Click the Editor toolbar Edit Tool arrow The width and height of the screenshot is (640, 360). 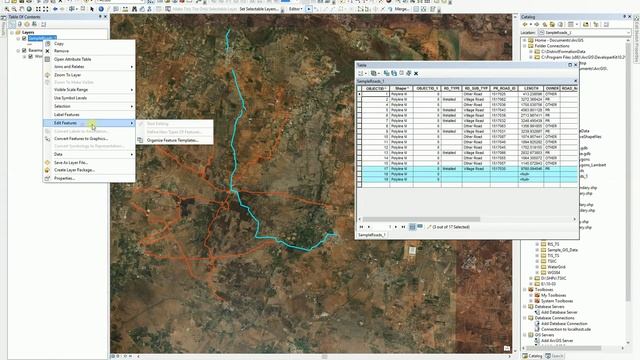tap(309, 9)
